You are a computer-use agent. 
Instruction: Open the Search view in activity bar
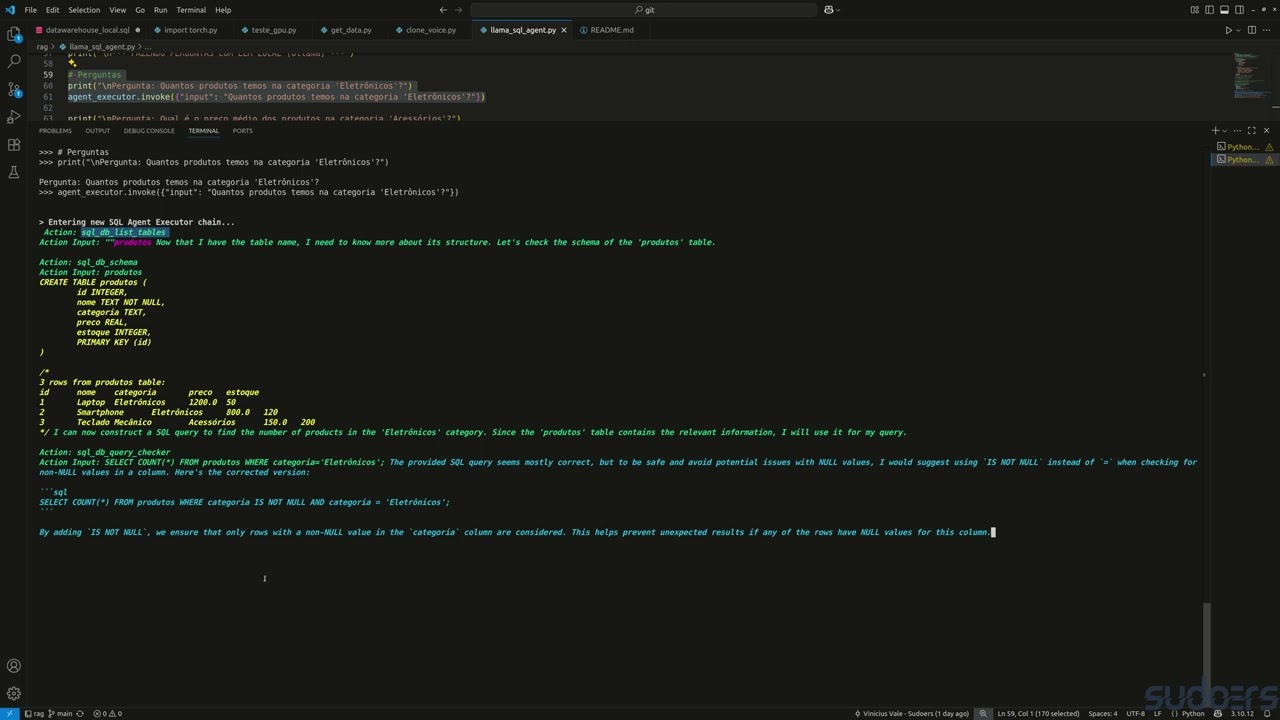tap(14, 61)
